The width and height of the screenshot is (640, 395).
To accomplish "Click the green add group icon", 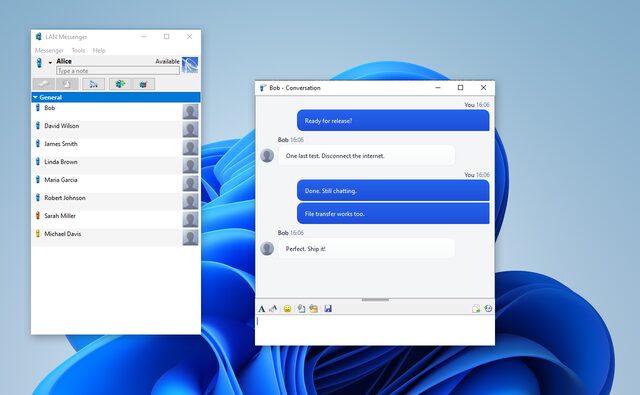I will click(x=120, y=84).
